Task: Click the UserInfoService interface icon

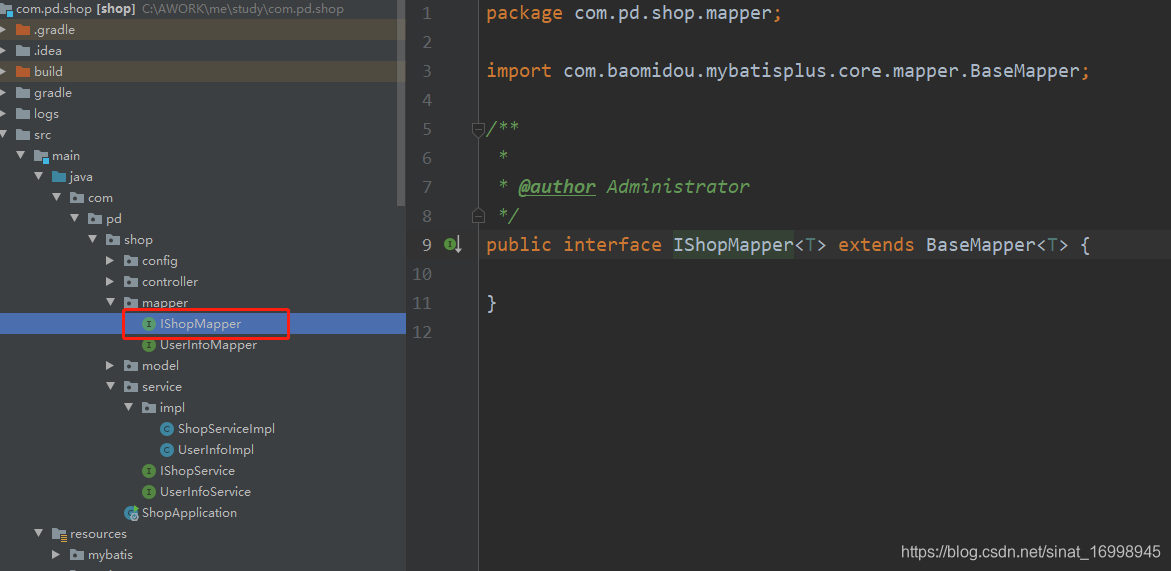Action: 149,492
